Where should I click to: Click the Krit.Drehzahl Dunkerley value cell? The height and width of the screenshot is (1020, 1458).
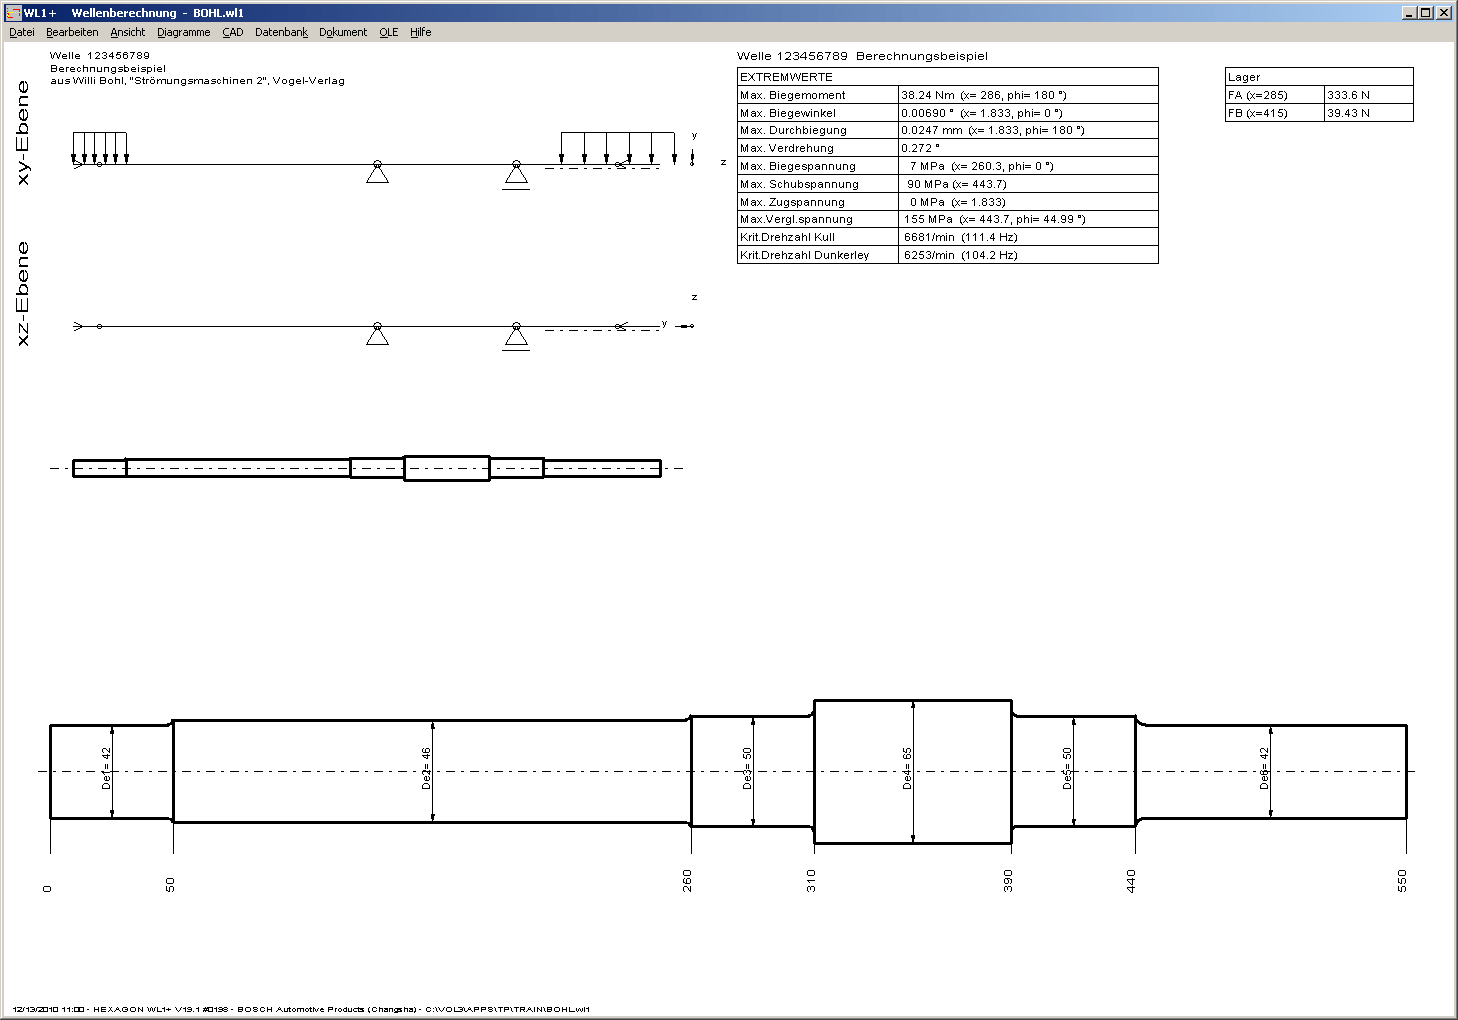[1028, 255]
